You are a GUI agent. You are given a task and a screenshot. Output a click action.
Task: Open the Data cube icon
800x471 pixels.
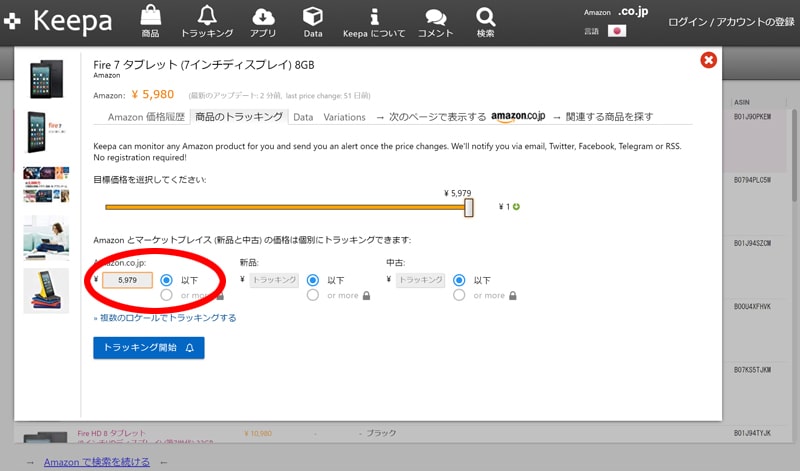(x=313, y=21)
